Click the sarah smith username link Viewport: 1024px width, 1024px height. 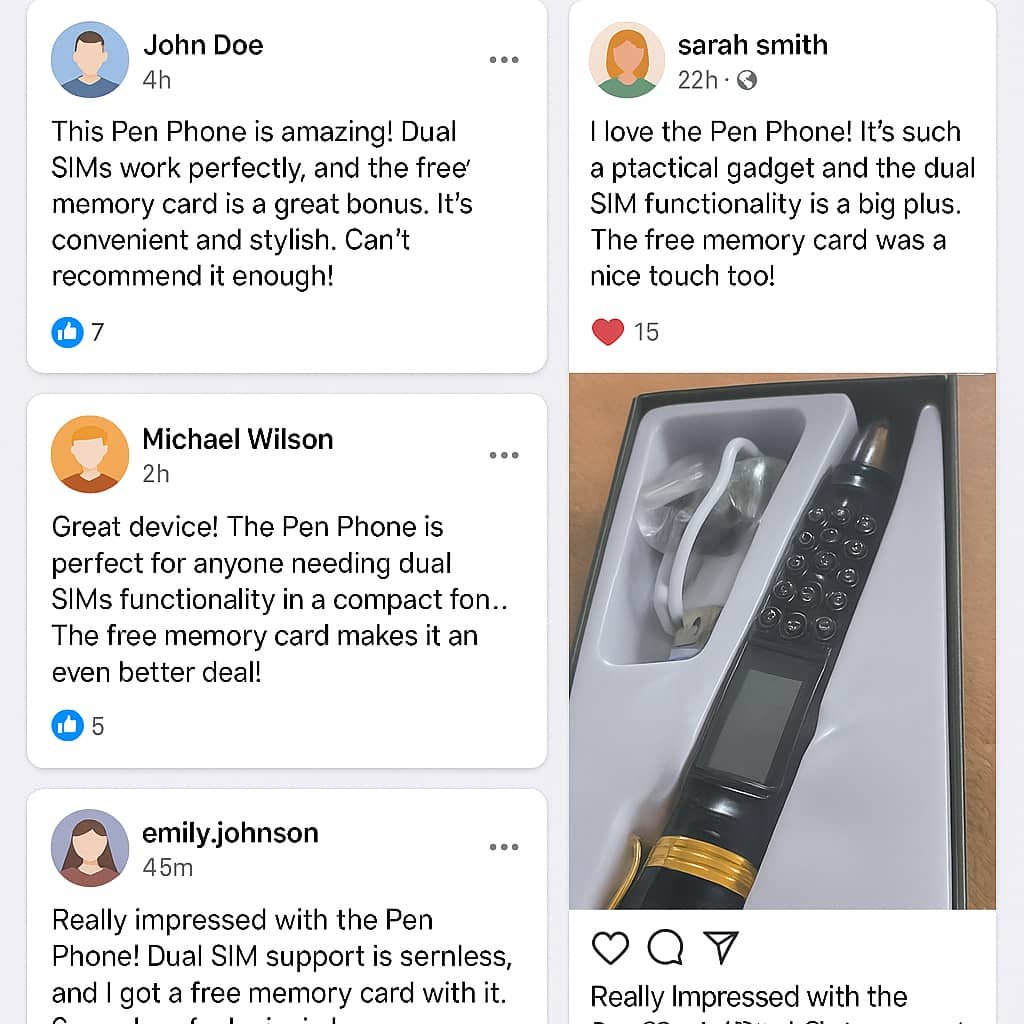tap(752, 45)
